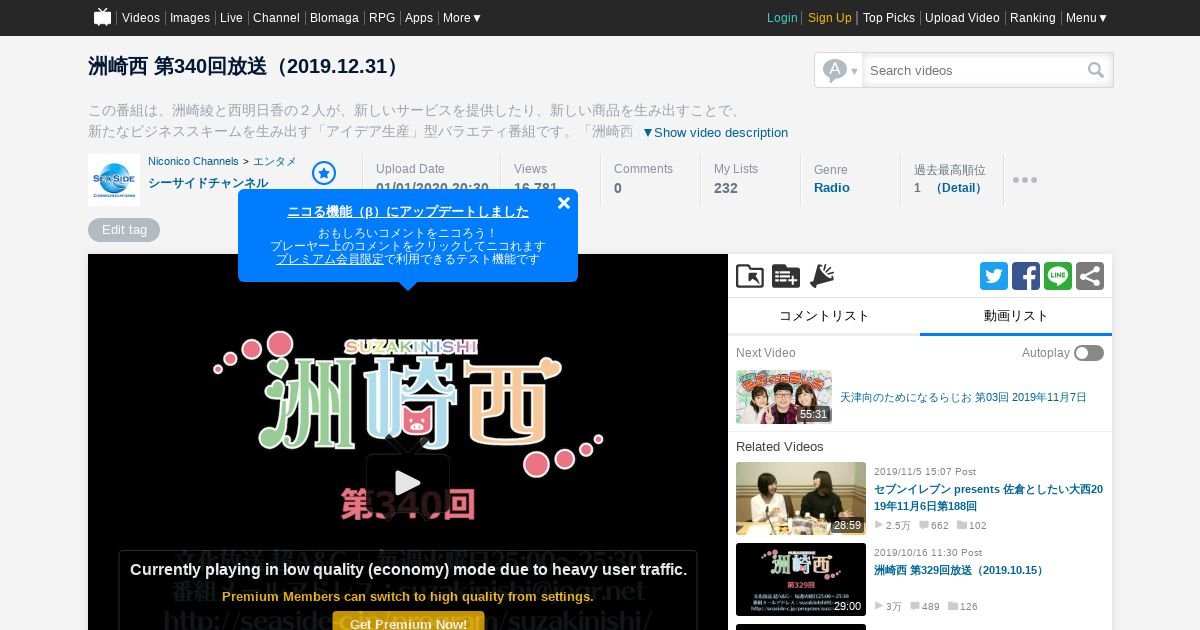Image resolution: width=1200 pixels, height=630 pixels.
Task: Click the Edit tag button
Action: point(124,230)
